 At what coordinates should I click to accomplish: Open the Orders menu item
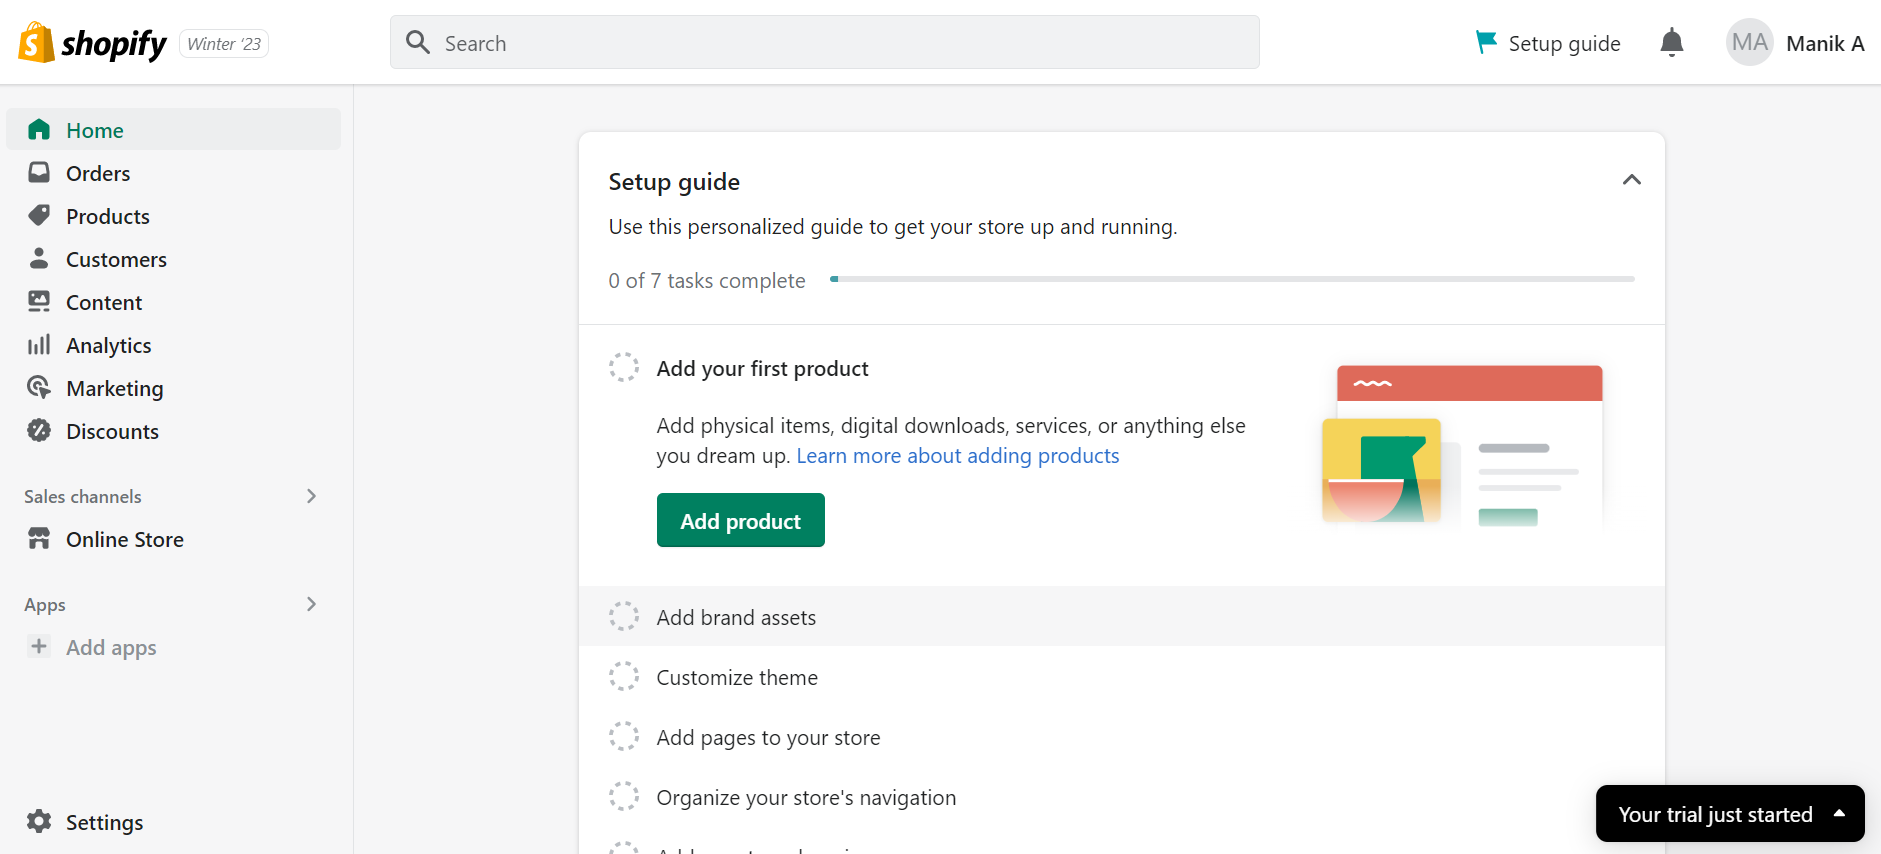point(98,173)
